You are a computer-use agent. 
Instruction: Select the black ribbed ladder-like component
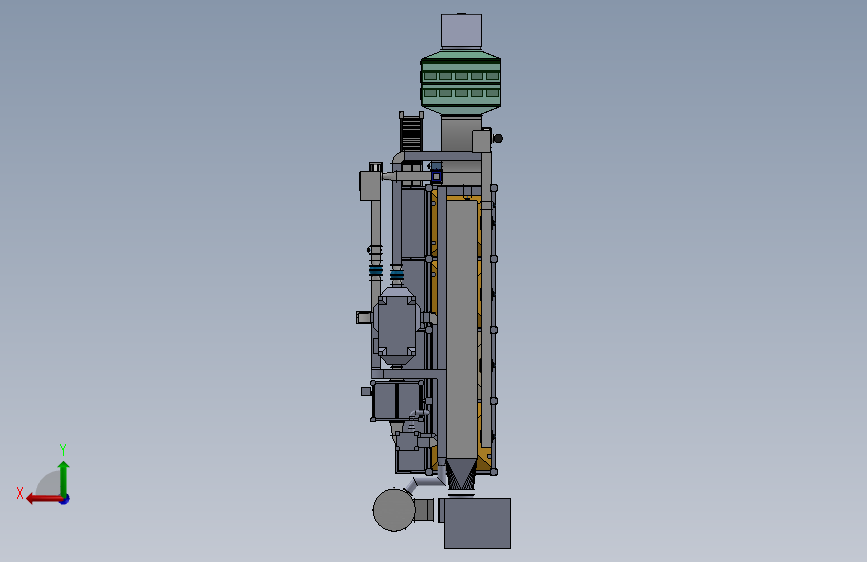click(x=411, y=132)
